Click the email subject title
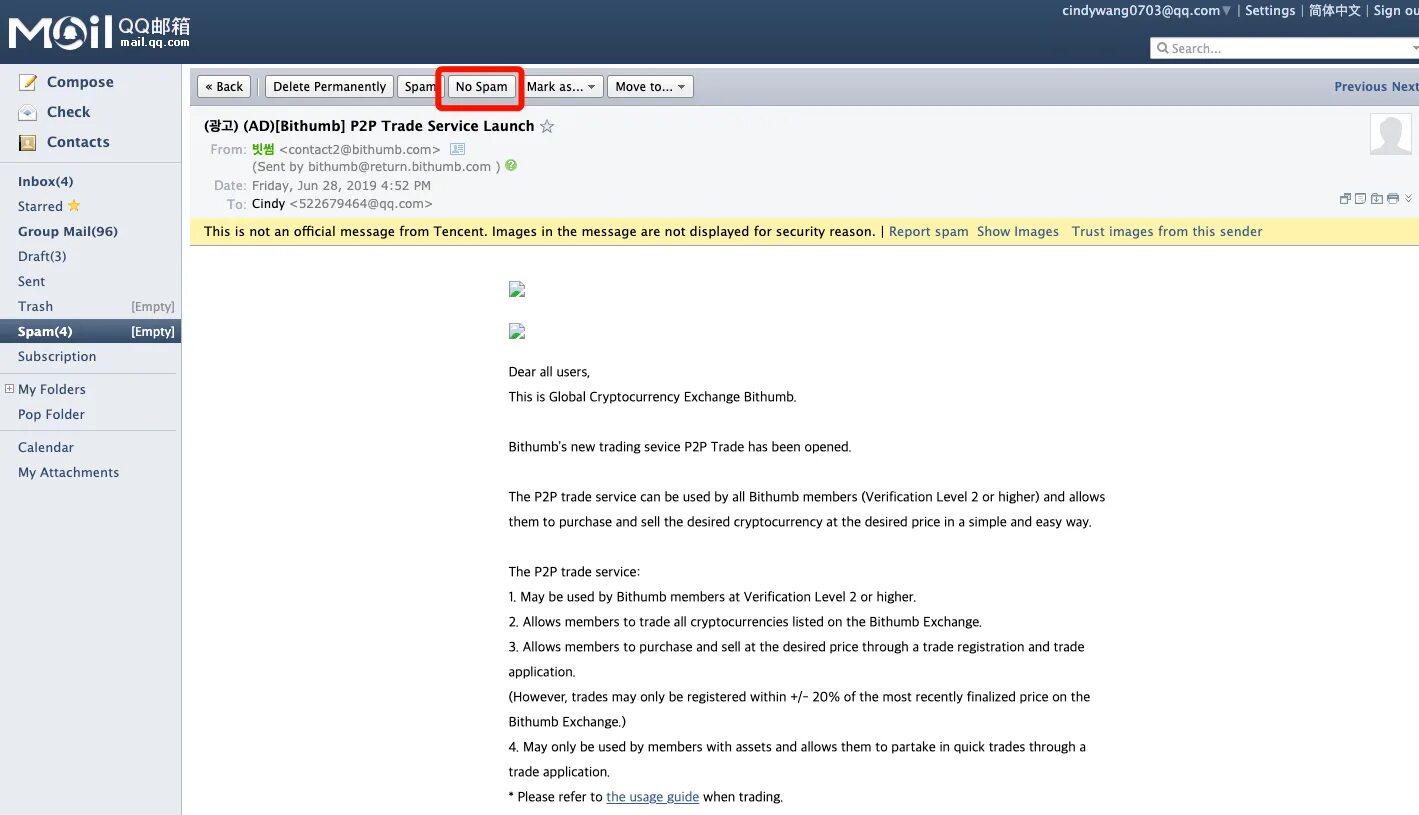This screenshot has width=1419, height=815. click(369, 126)
